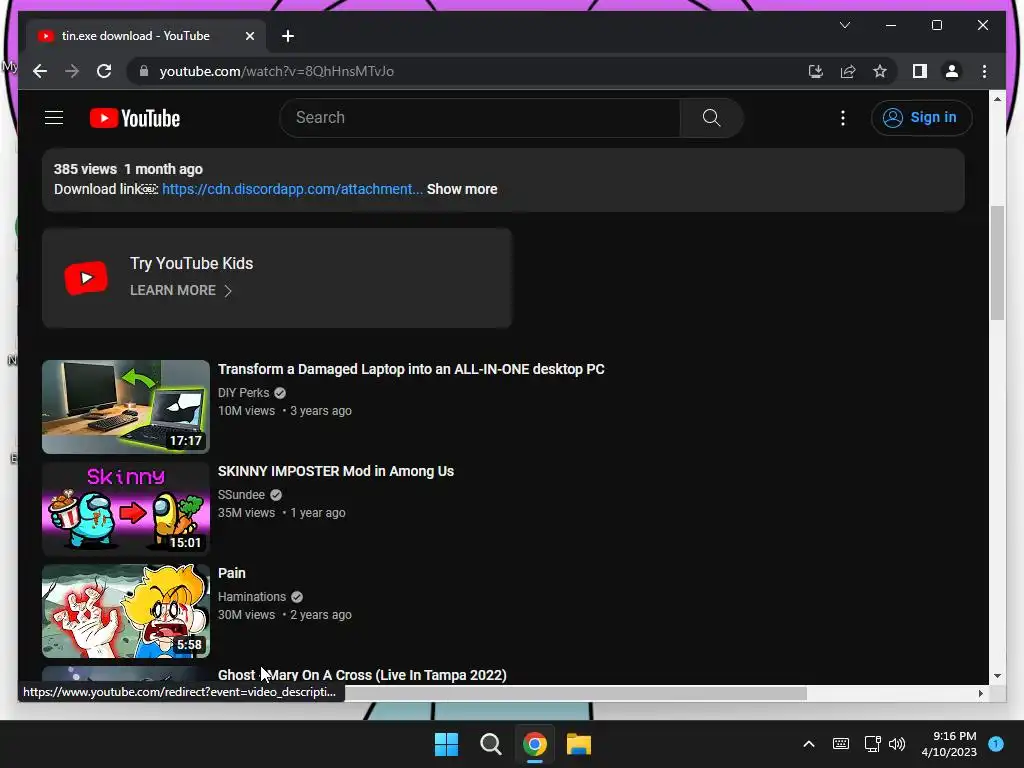Visit DIY Perks channel
The image size is (1024, 768).
pos(243,392)
